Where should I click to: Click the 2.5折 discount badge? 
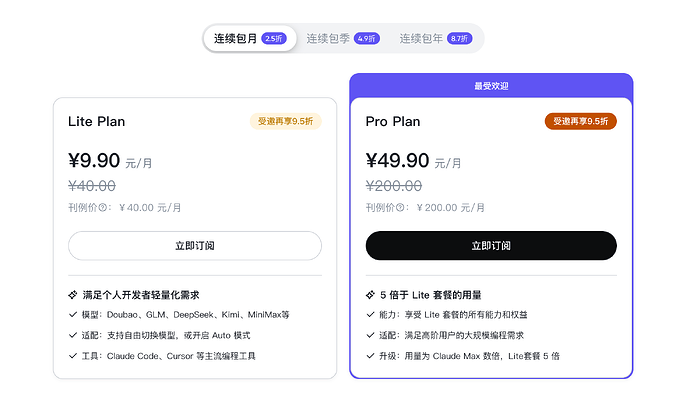274,39
